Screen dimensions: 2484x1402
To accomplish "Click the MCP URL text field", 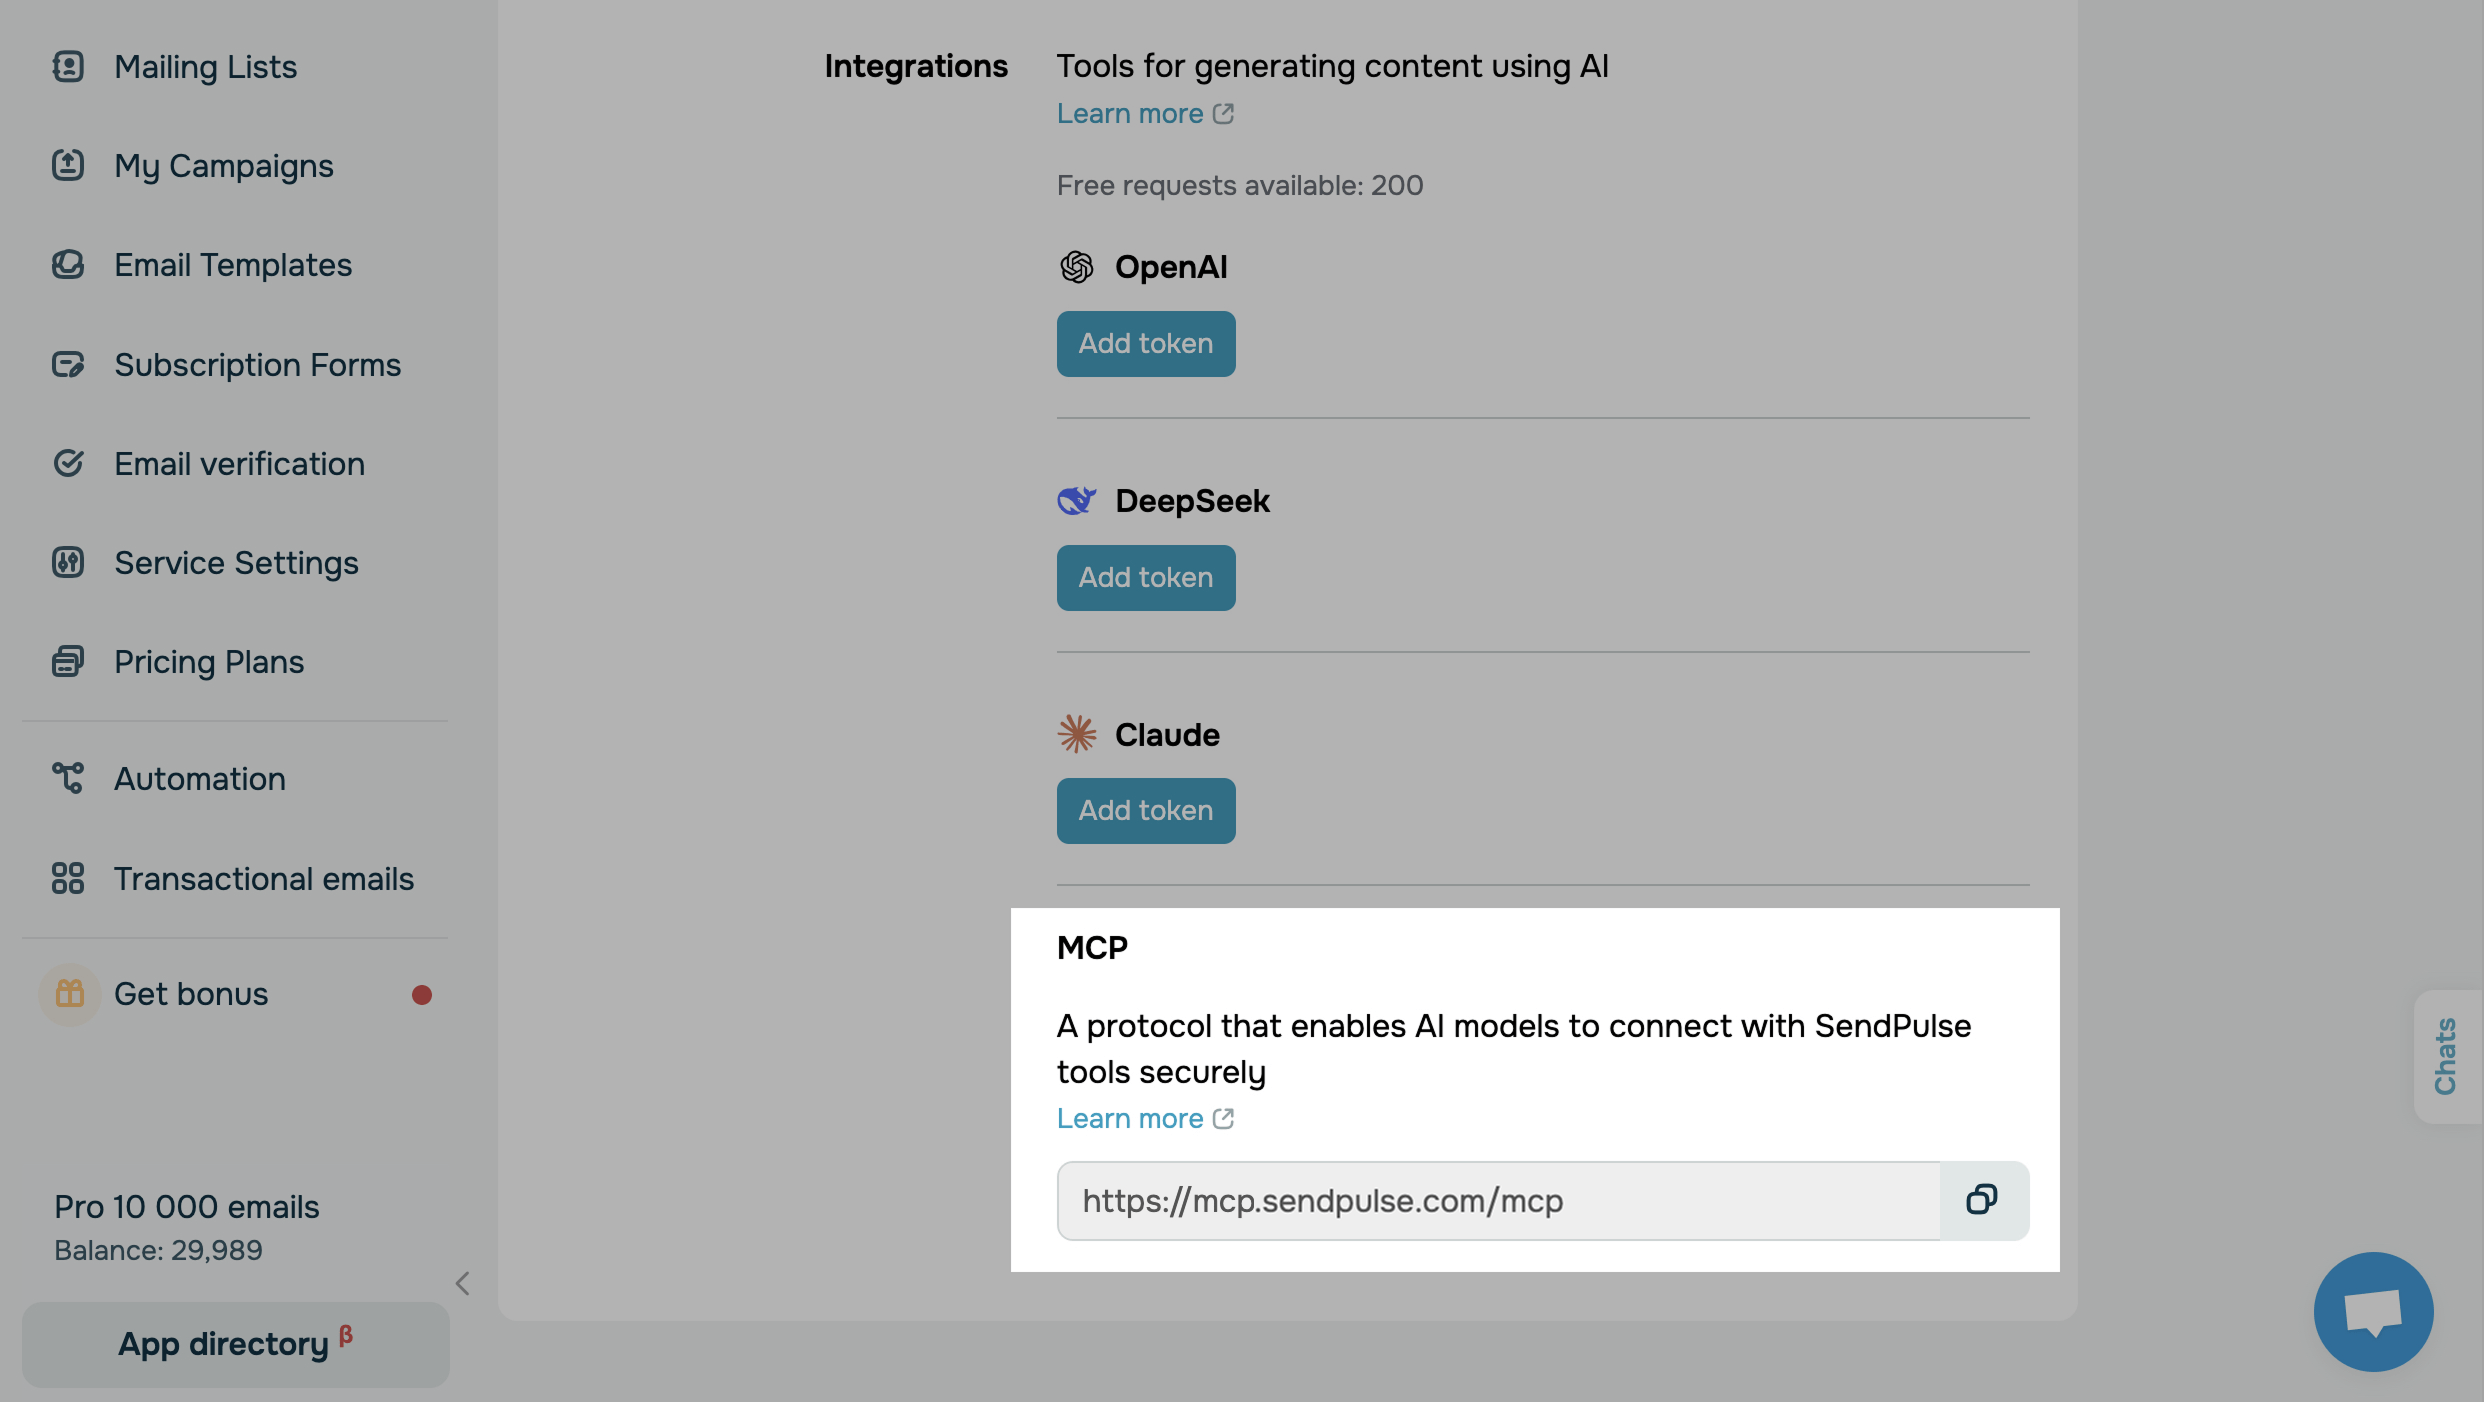I will click(1498, 1200).
